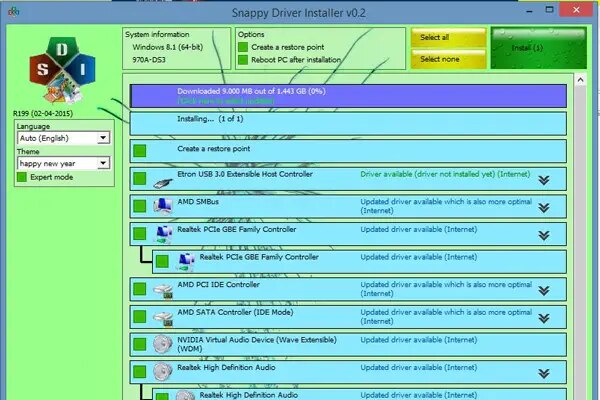Viewport: 600px width, 400px height.
Task: Toggle Create a restore point in Options
Action: point(243,47)
